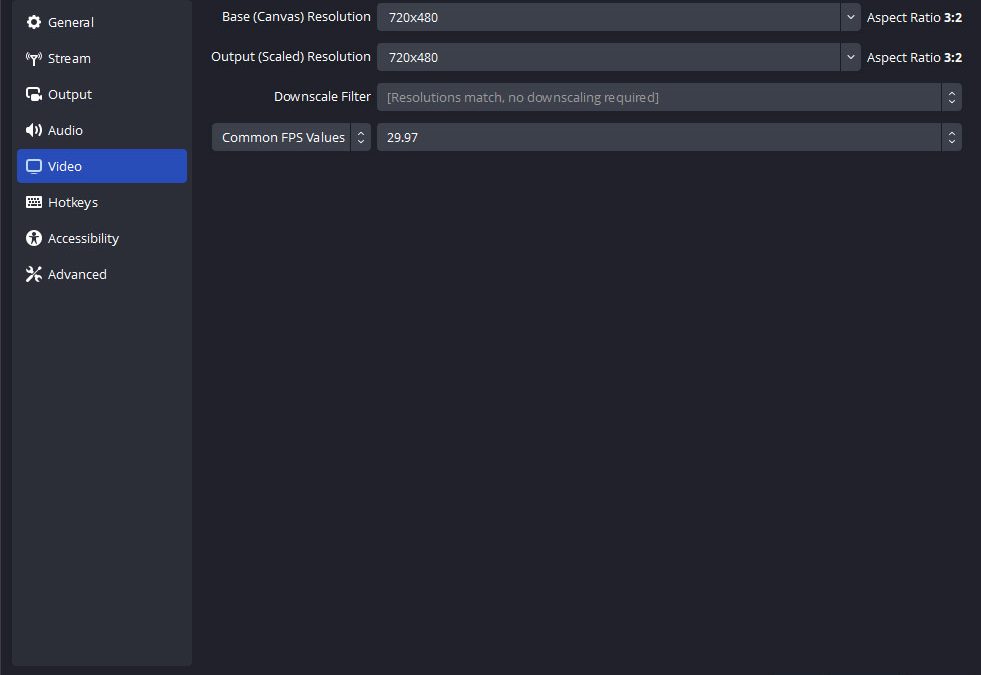Click the Stream antenna icon

[x=34, y=58]
